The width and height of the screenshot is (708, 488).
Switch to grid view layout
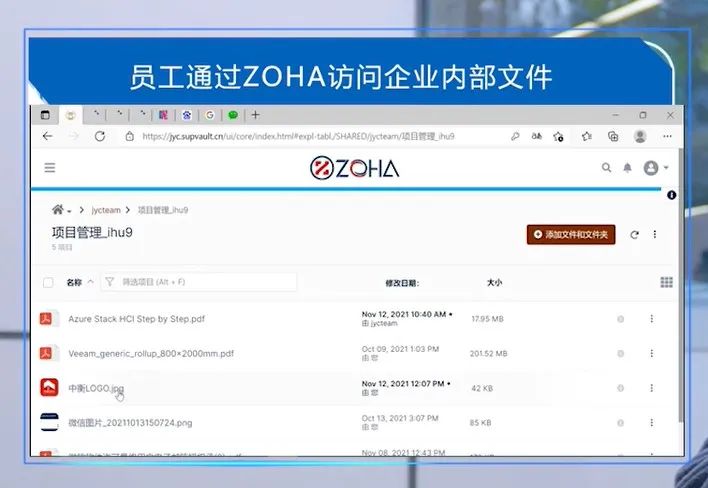[x=666, y=283]
